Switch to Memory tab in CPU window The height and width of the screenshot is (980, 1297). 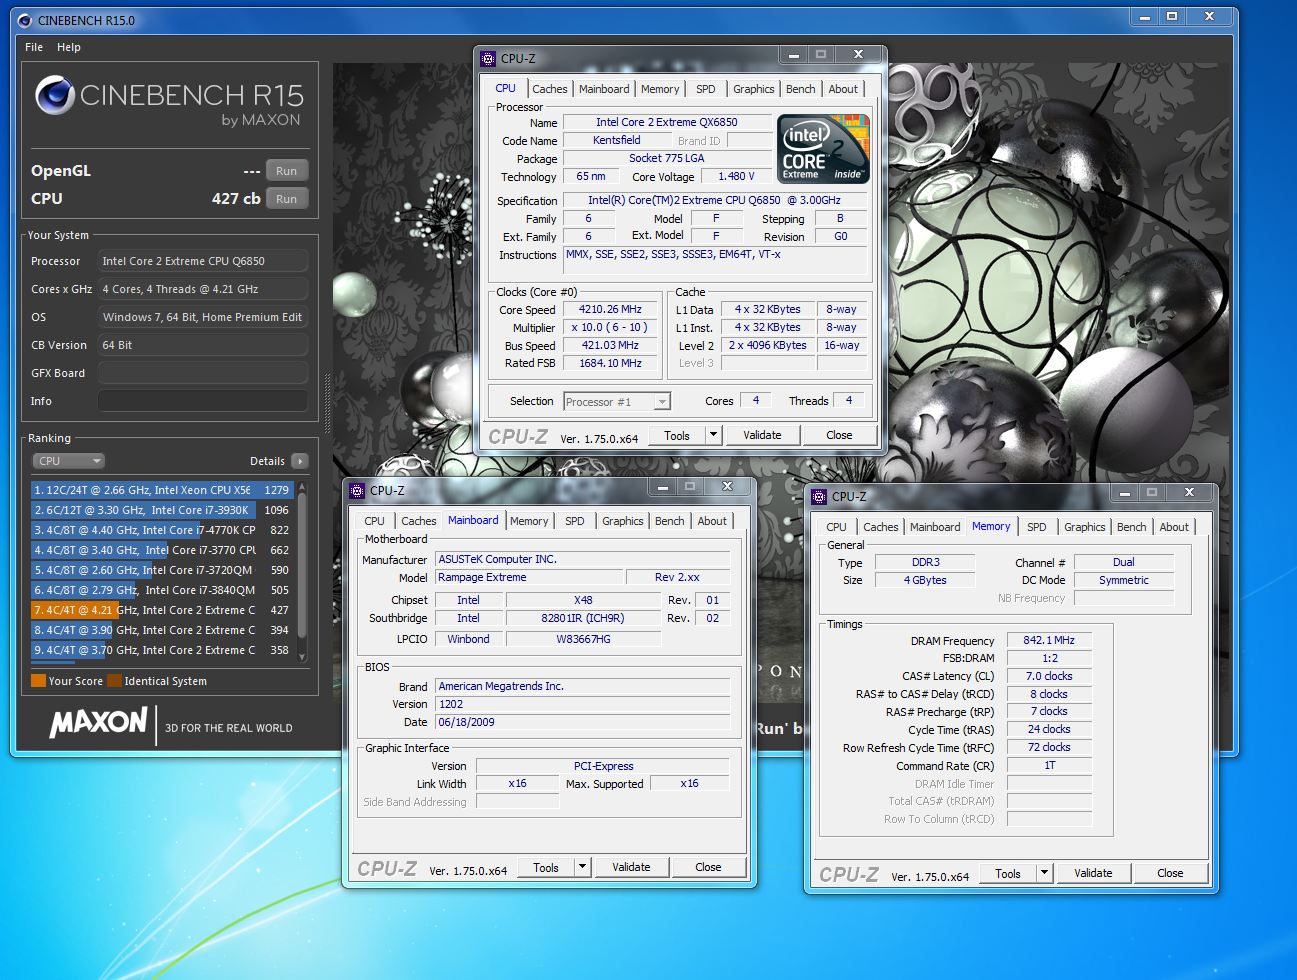660,89
